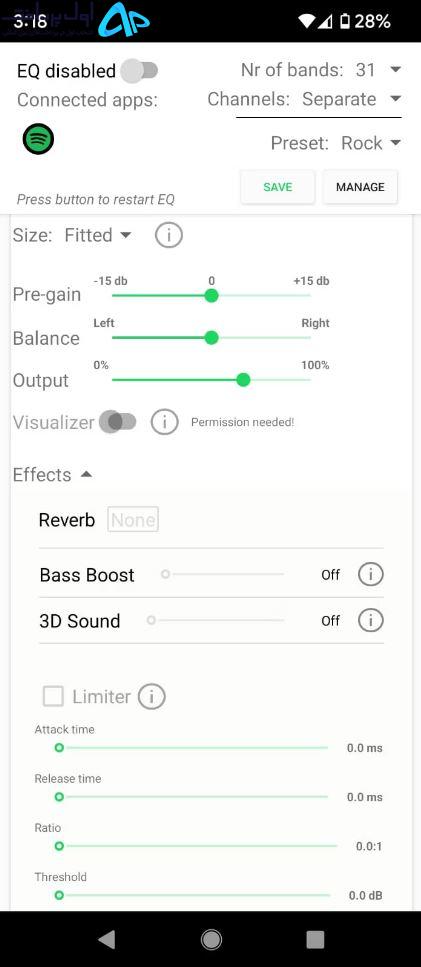The height and width of the screenshot is (967, 421).
Task: Click the SAVE preset button
Action: click(x=277, y=187)
